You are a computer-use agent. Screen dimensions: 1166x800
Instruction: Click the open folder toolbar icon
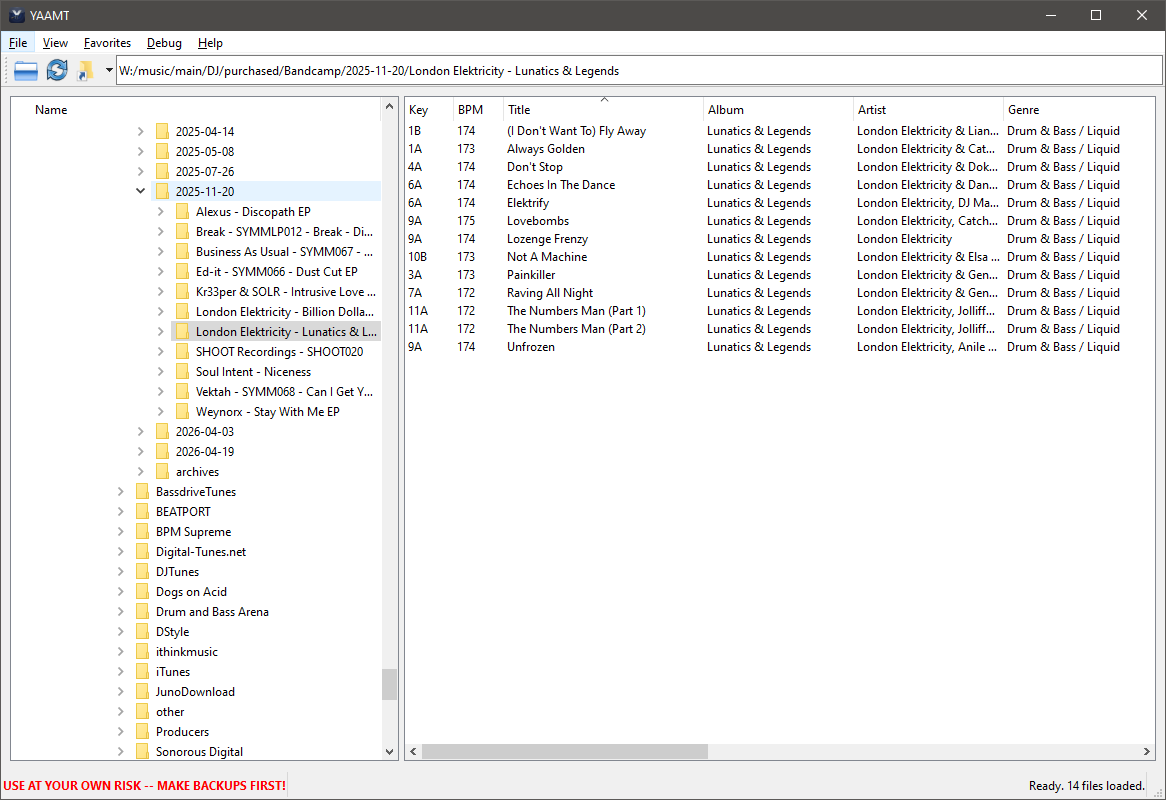point(26,71)
